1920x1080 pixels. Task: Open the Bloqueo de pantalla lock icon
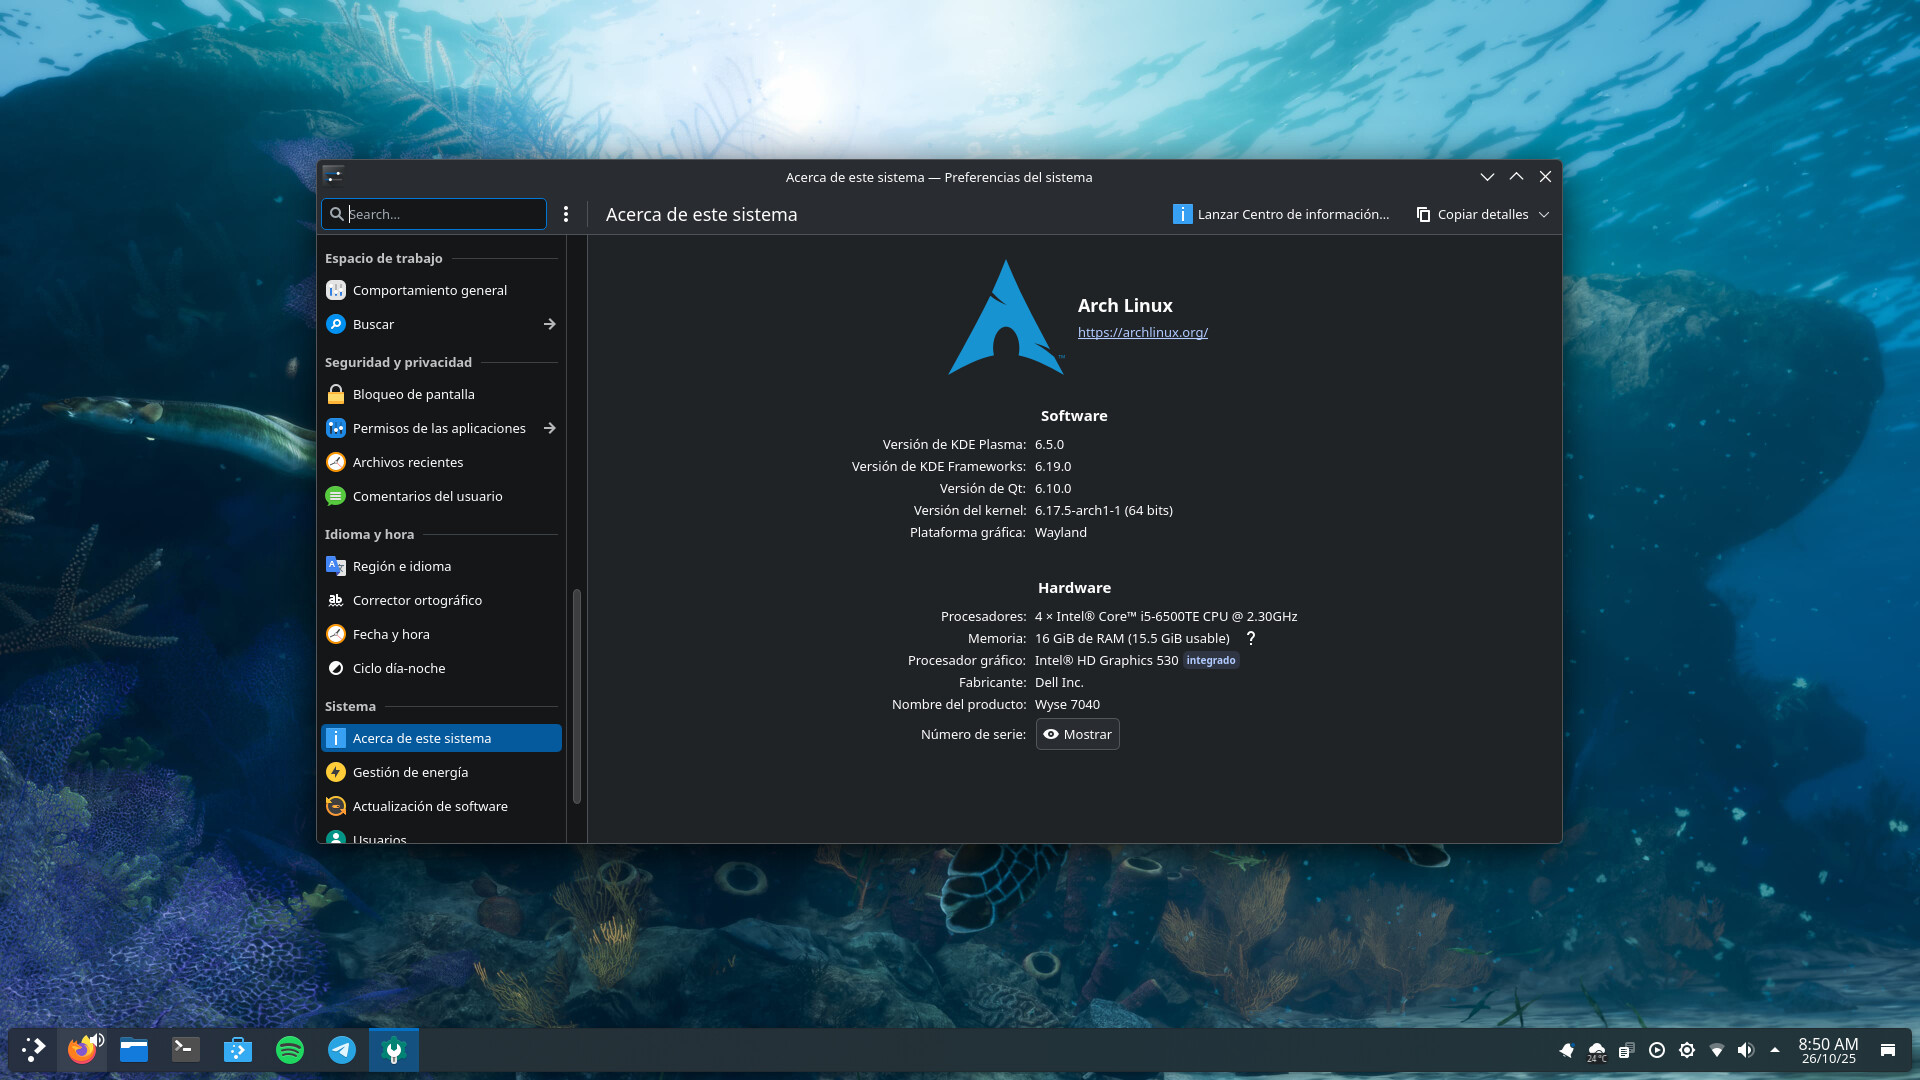pyautogui.click(x=336, y=395)
